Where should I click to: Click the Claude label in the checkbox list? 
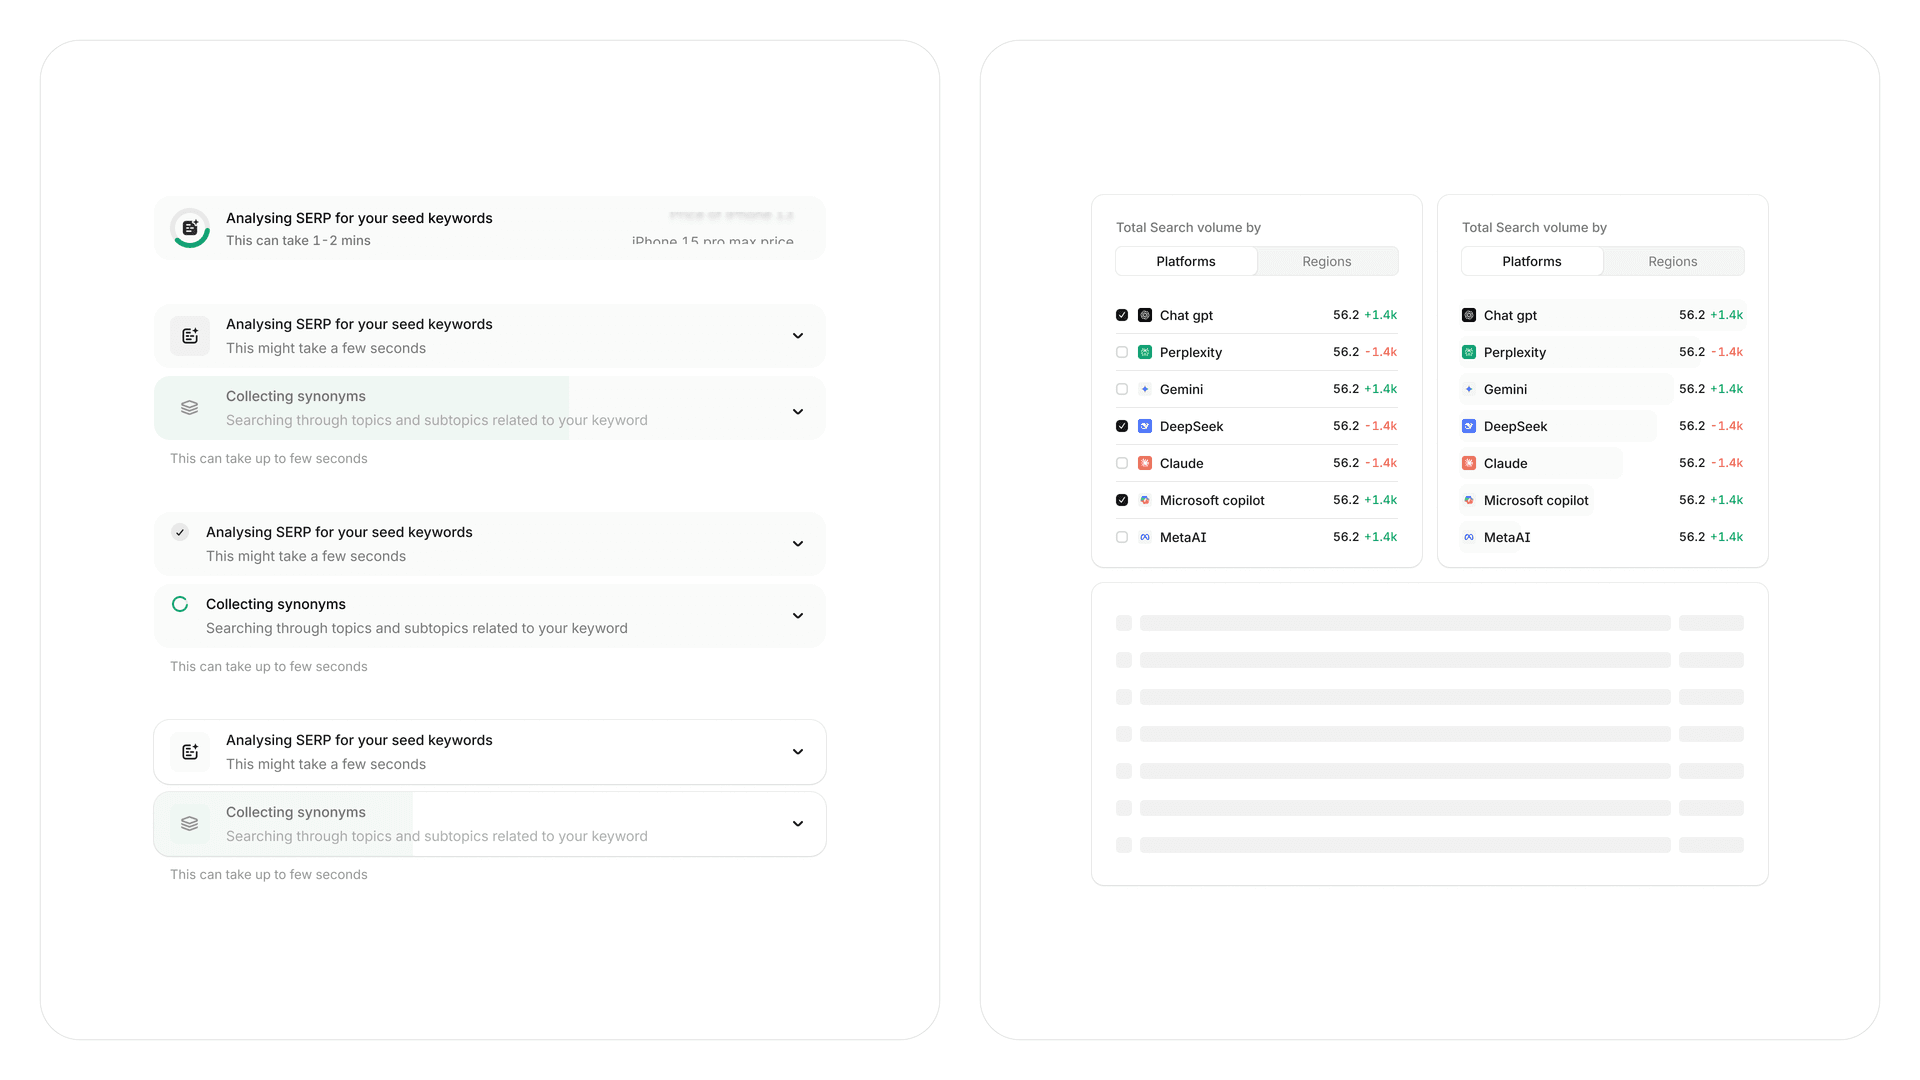click(x=1182, y=463)
